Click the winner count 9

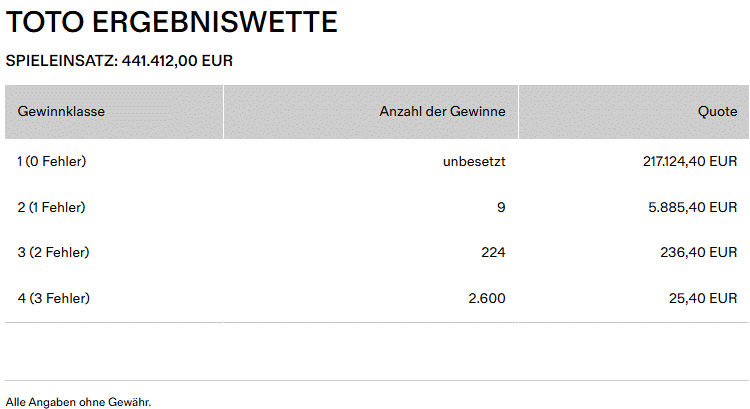coord(501,207)
